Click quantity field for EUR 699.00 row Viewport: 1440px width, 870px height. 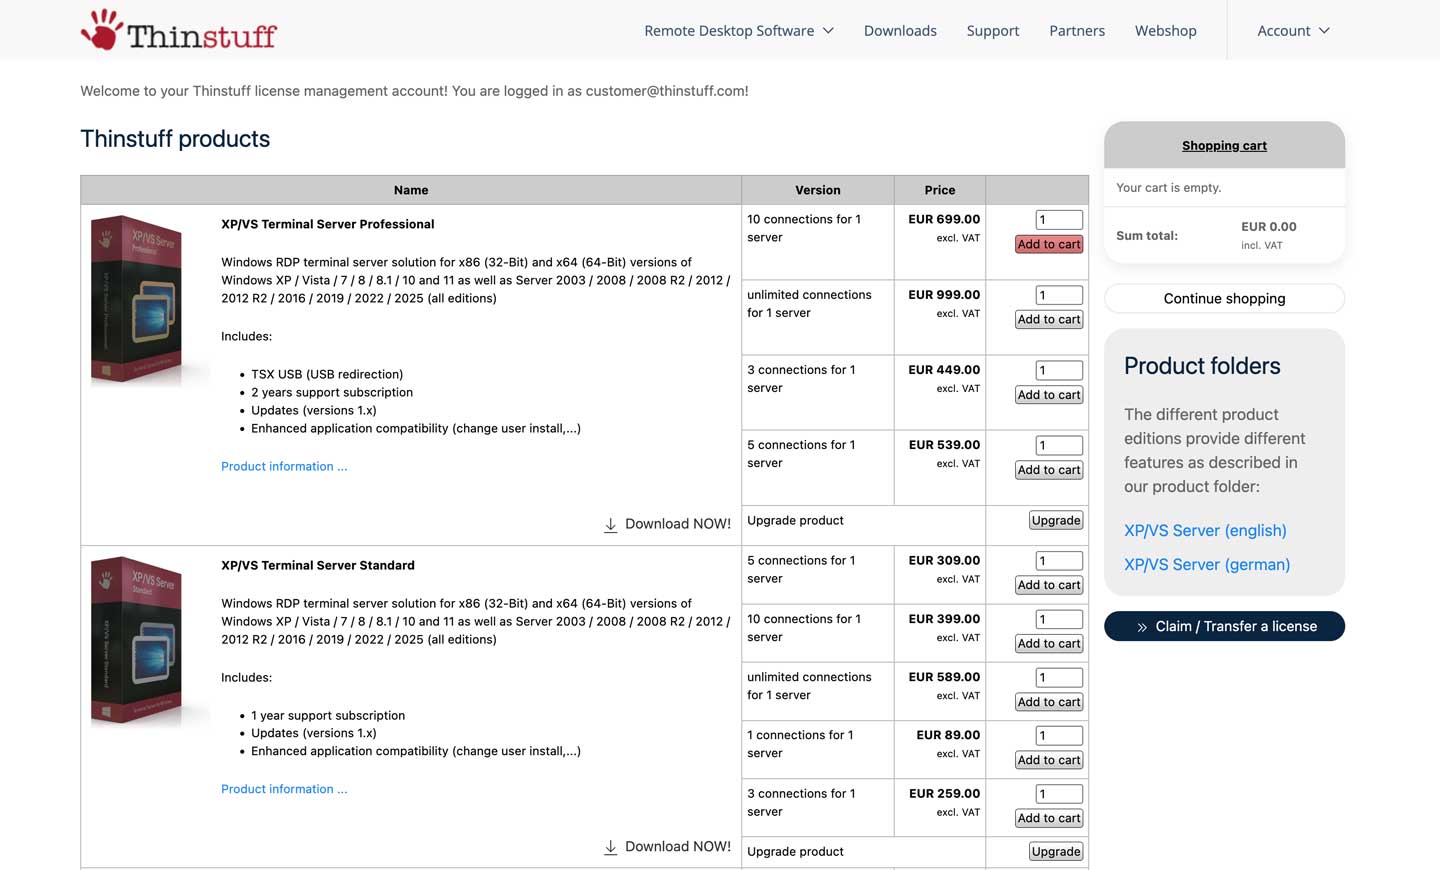coord(1059,220)
